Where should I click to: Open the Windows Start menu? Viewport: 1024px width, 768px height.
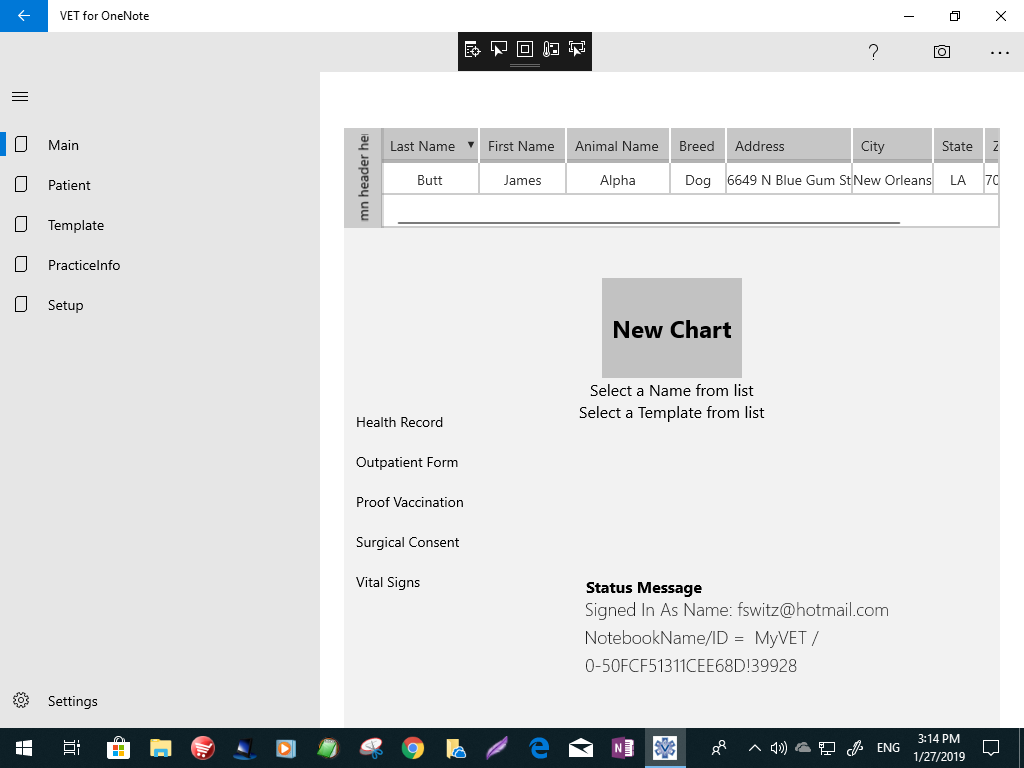point(24,748)
